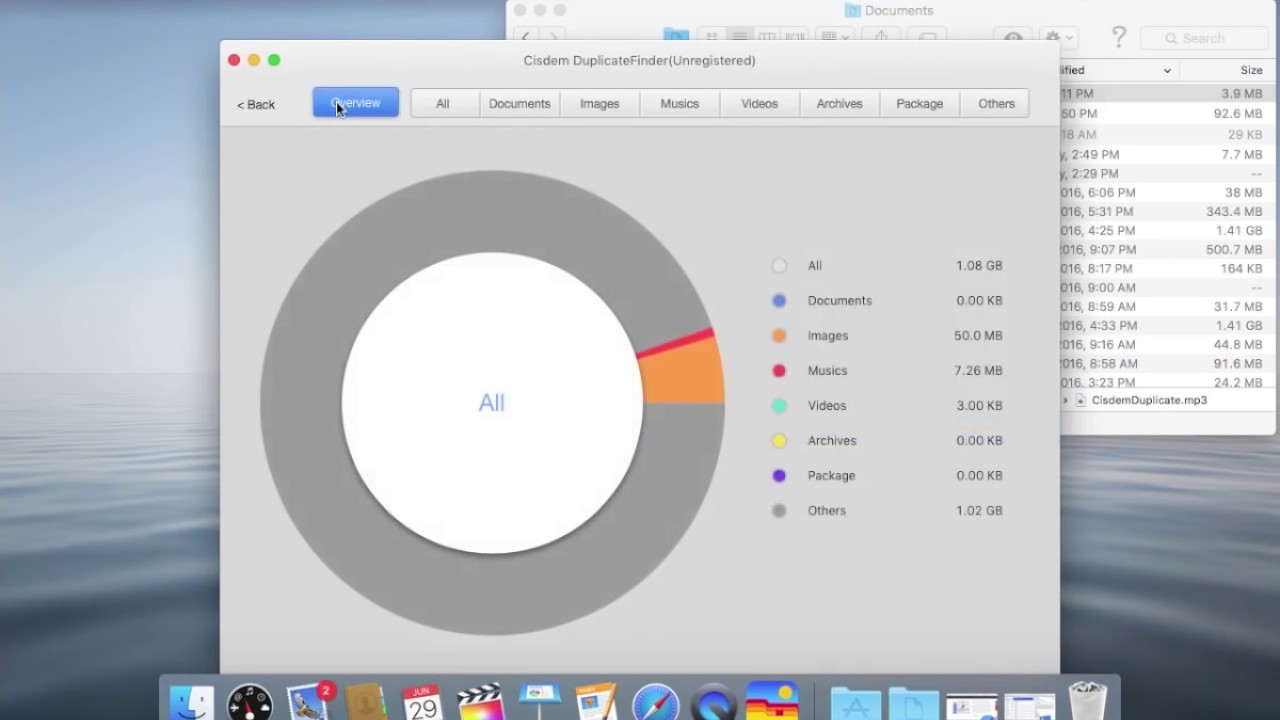Viewport: 1280px width, 720px height.
Task: Click the teal Videos legend dot
Action: [779, 406]
